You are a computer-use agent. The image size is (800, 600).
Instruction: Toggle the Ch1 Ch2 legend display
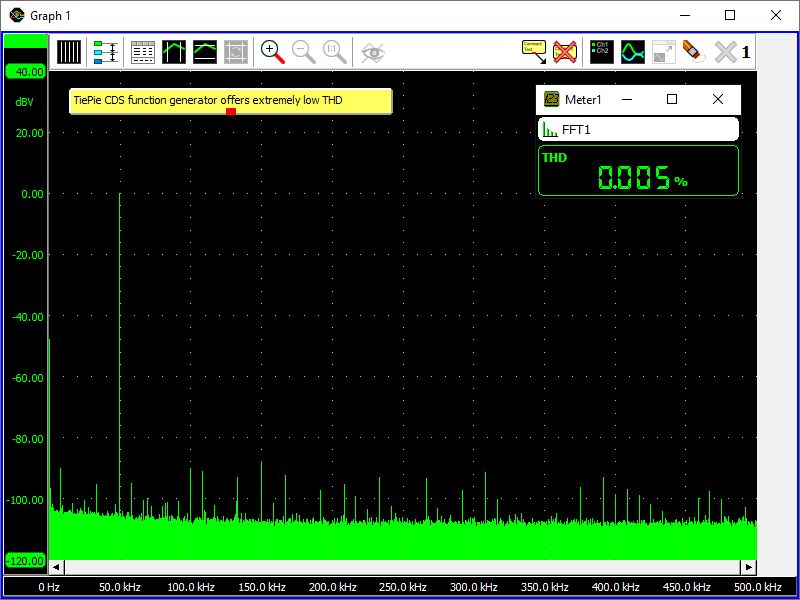point(601,52)
